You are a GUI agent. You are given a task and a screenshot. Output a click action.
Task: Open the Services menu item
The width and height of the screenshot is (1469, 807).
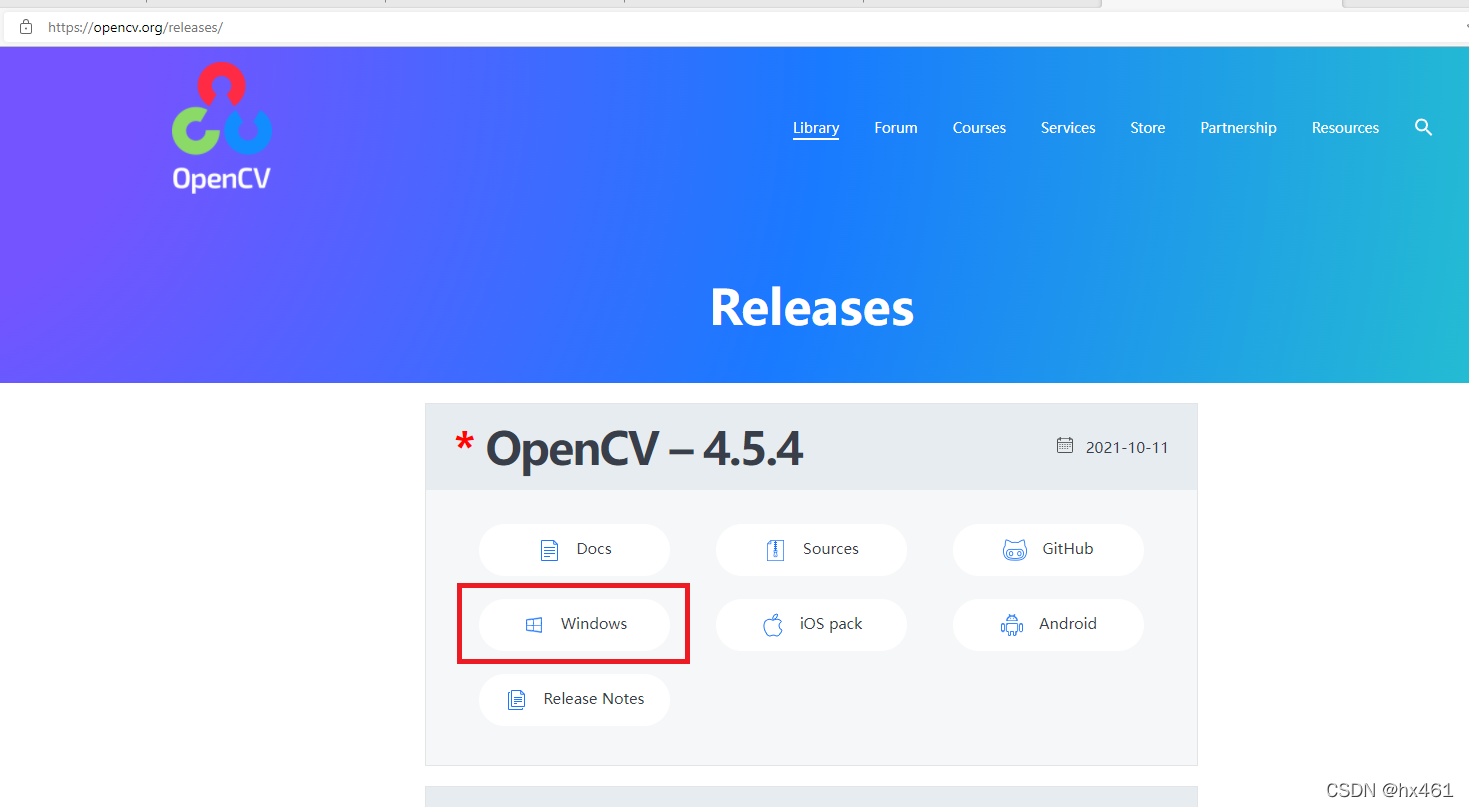click(x=1068, y=128)
